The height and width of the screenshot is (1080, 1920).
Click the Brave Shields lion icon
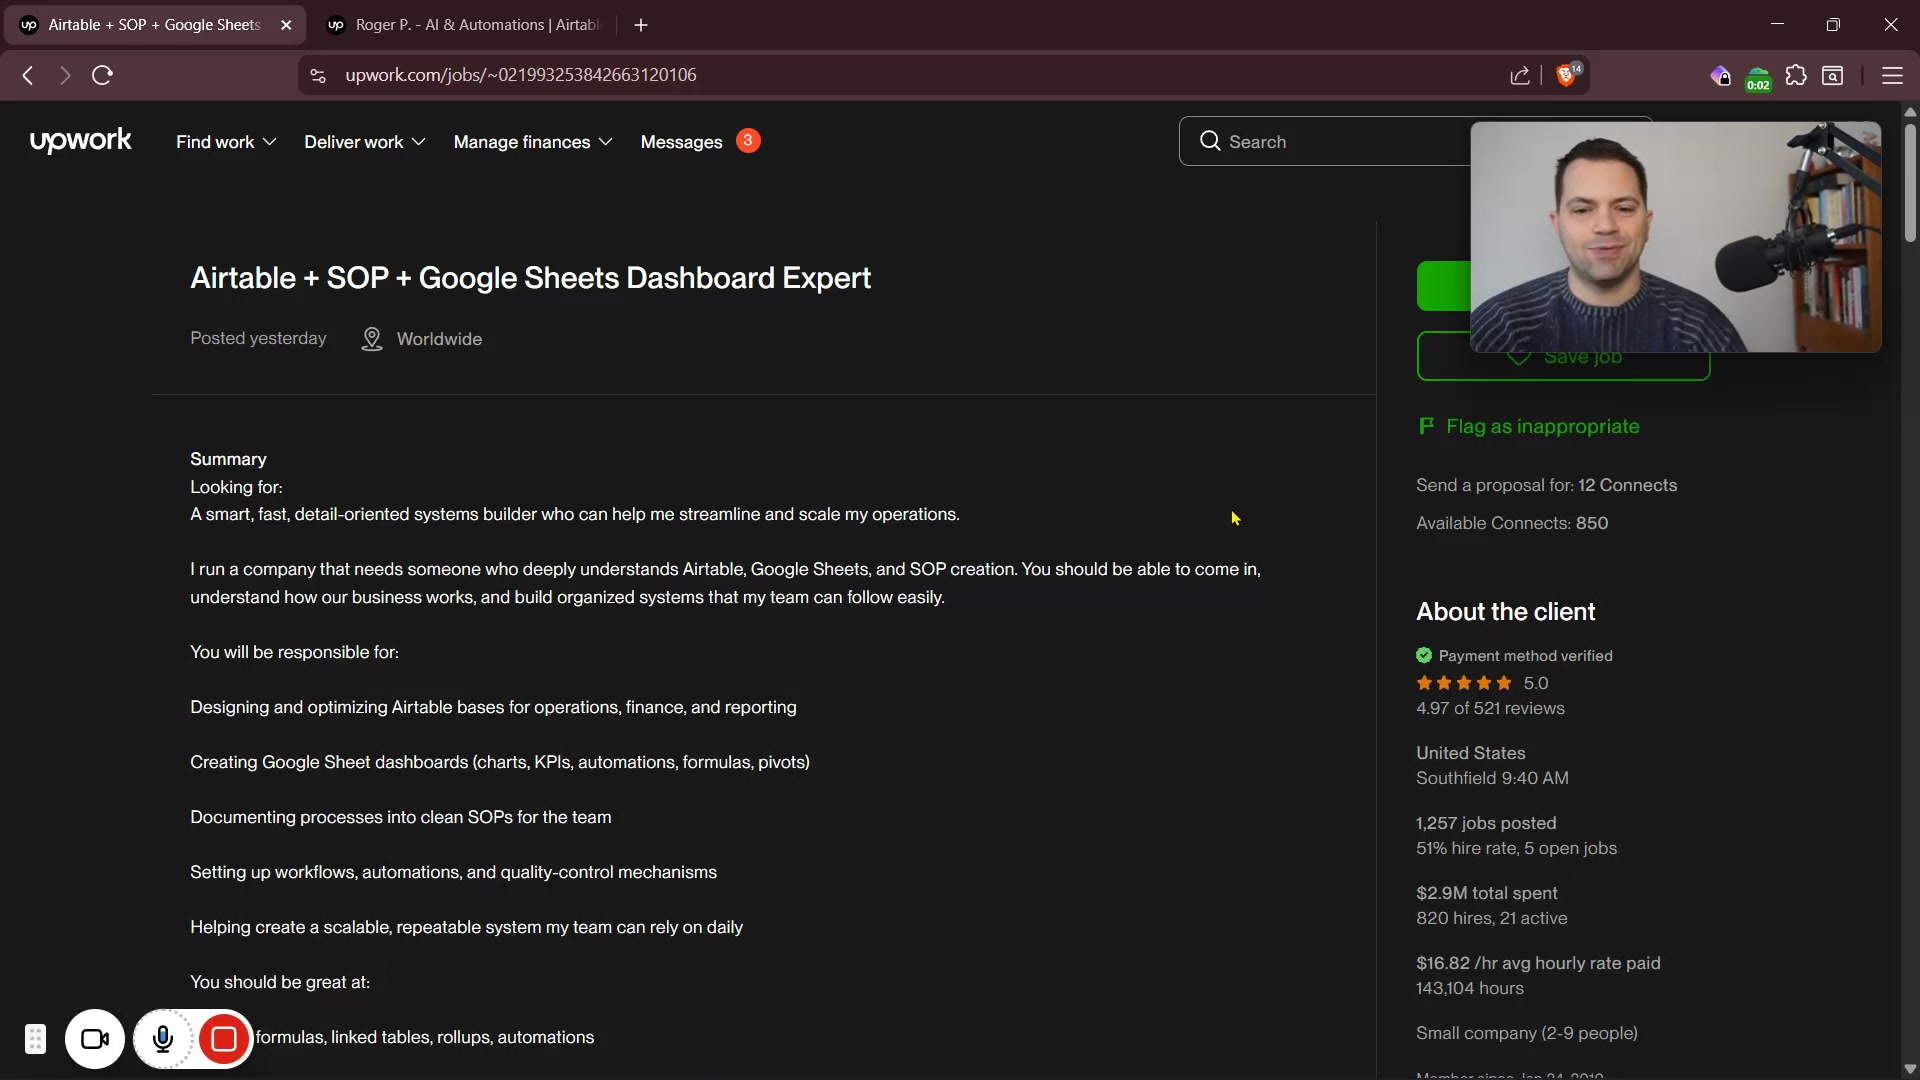[x=1567, y=75]
